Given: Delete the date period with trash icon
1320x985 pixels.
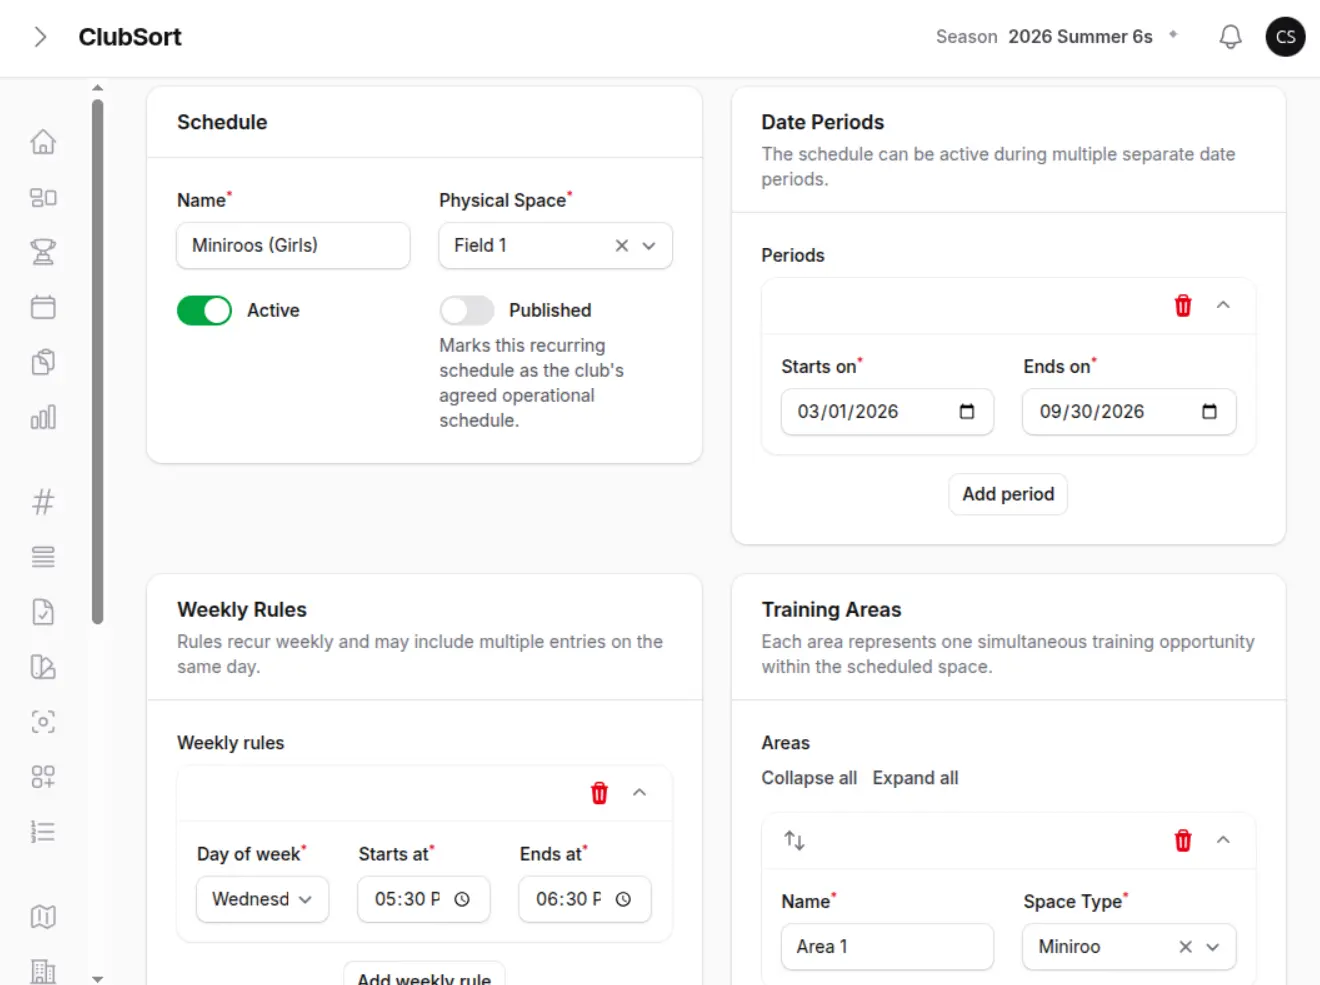Looking at the screenshot, I should click(x=1183, y=306).
